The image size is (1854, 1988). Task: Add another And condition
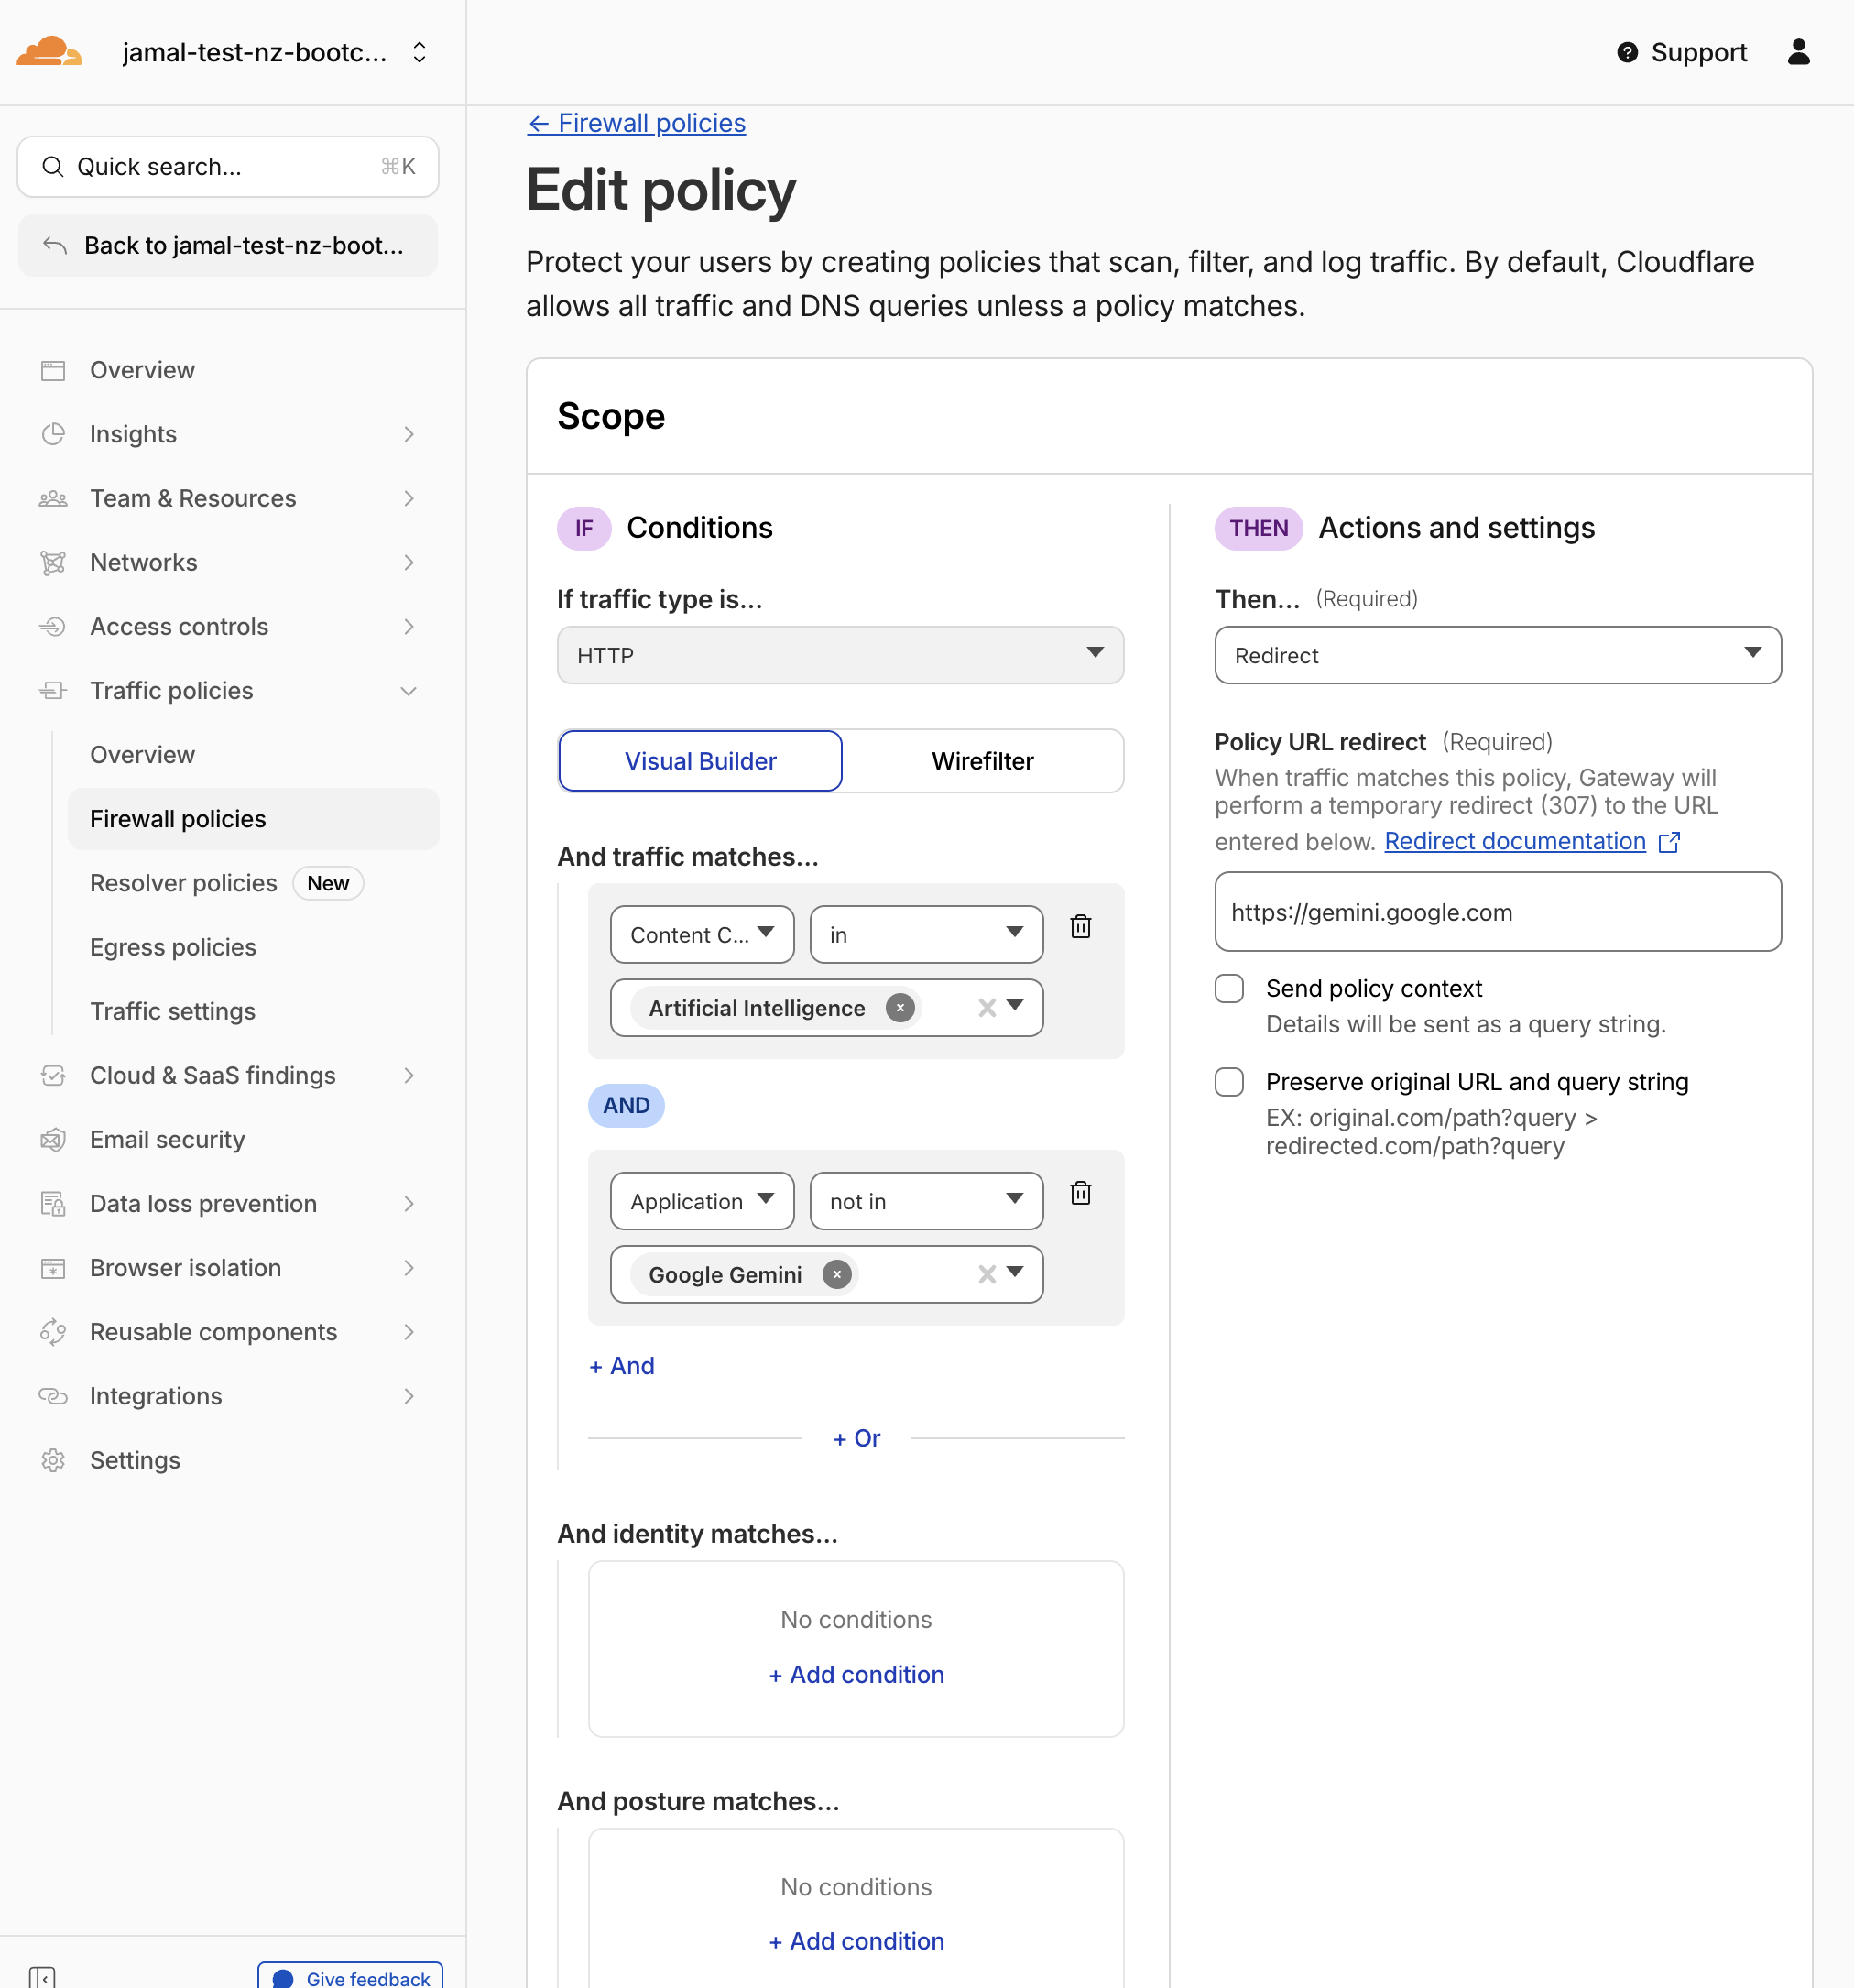point(622,1366)
